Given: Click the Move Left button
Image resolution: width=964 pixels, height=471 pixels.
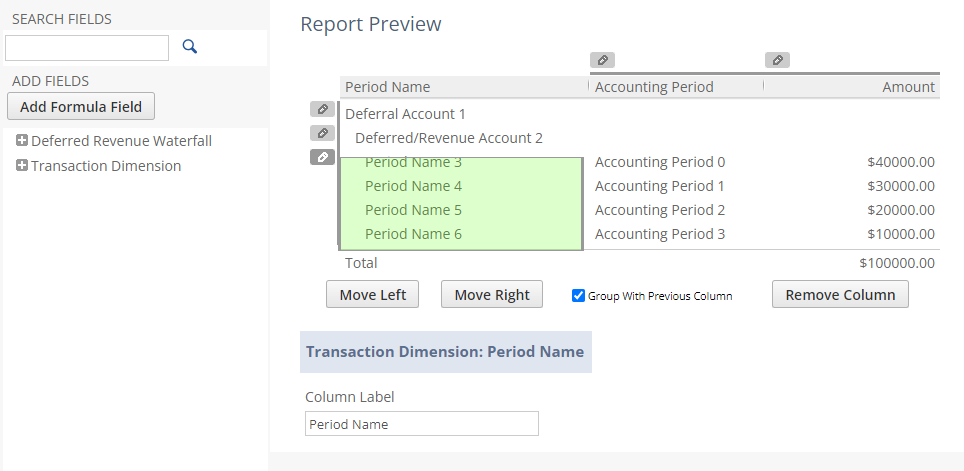Looking at the screenshot, I should pos(373,295).
